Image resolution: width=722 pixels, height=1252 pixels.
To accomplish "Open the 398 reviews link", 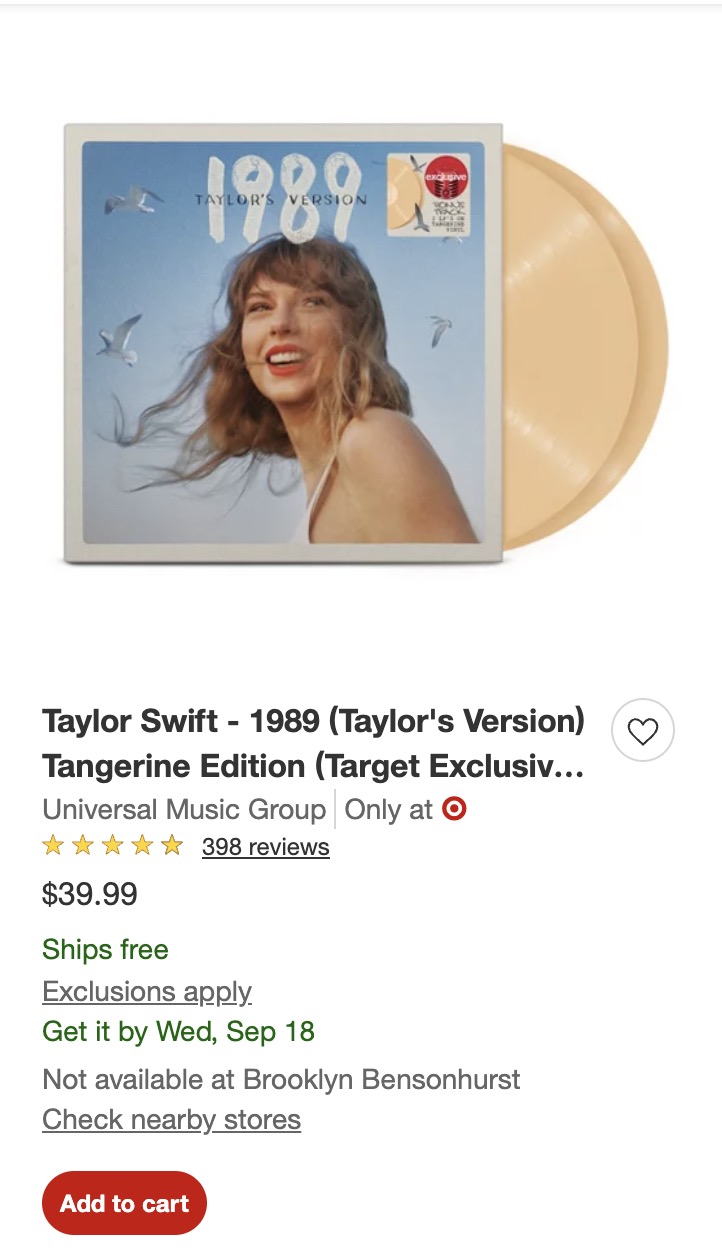I will 265,847.
